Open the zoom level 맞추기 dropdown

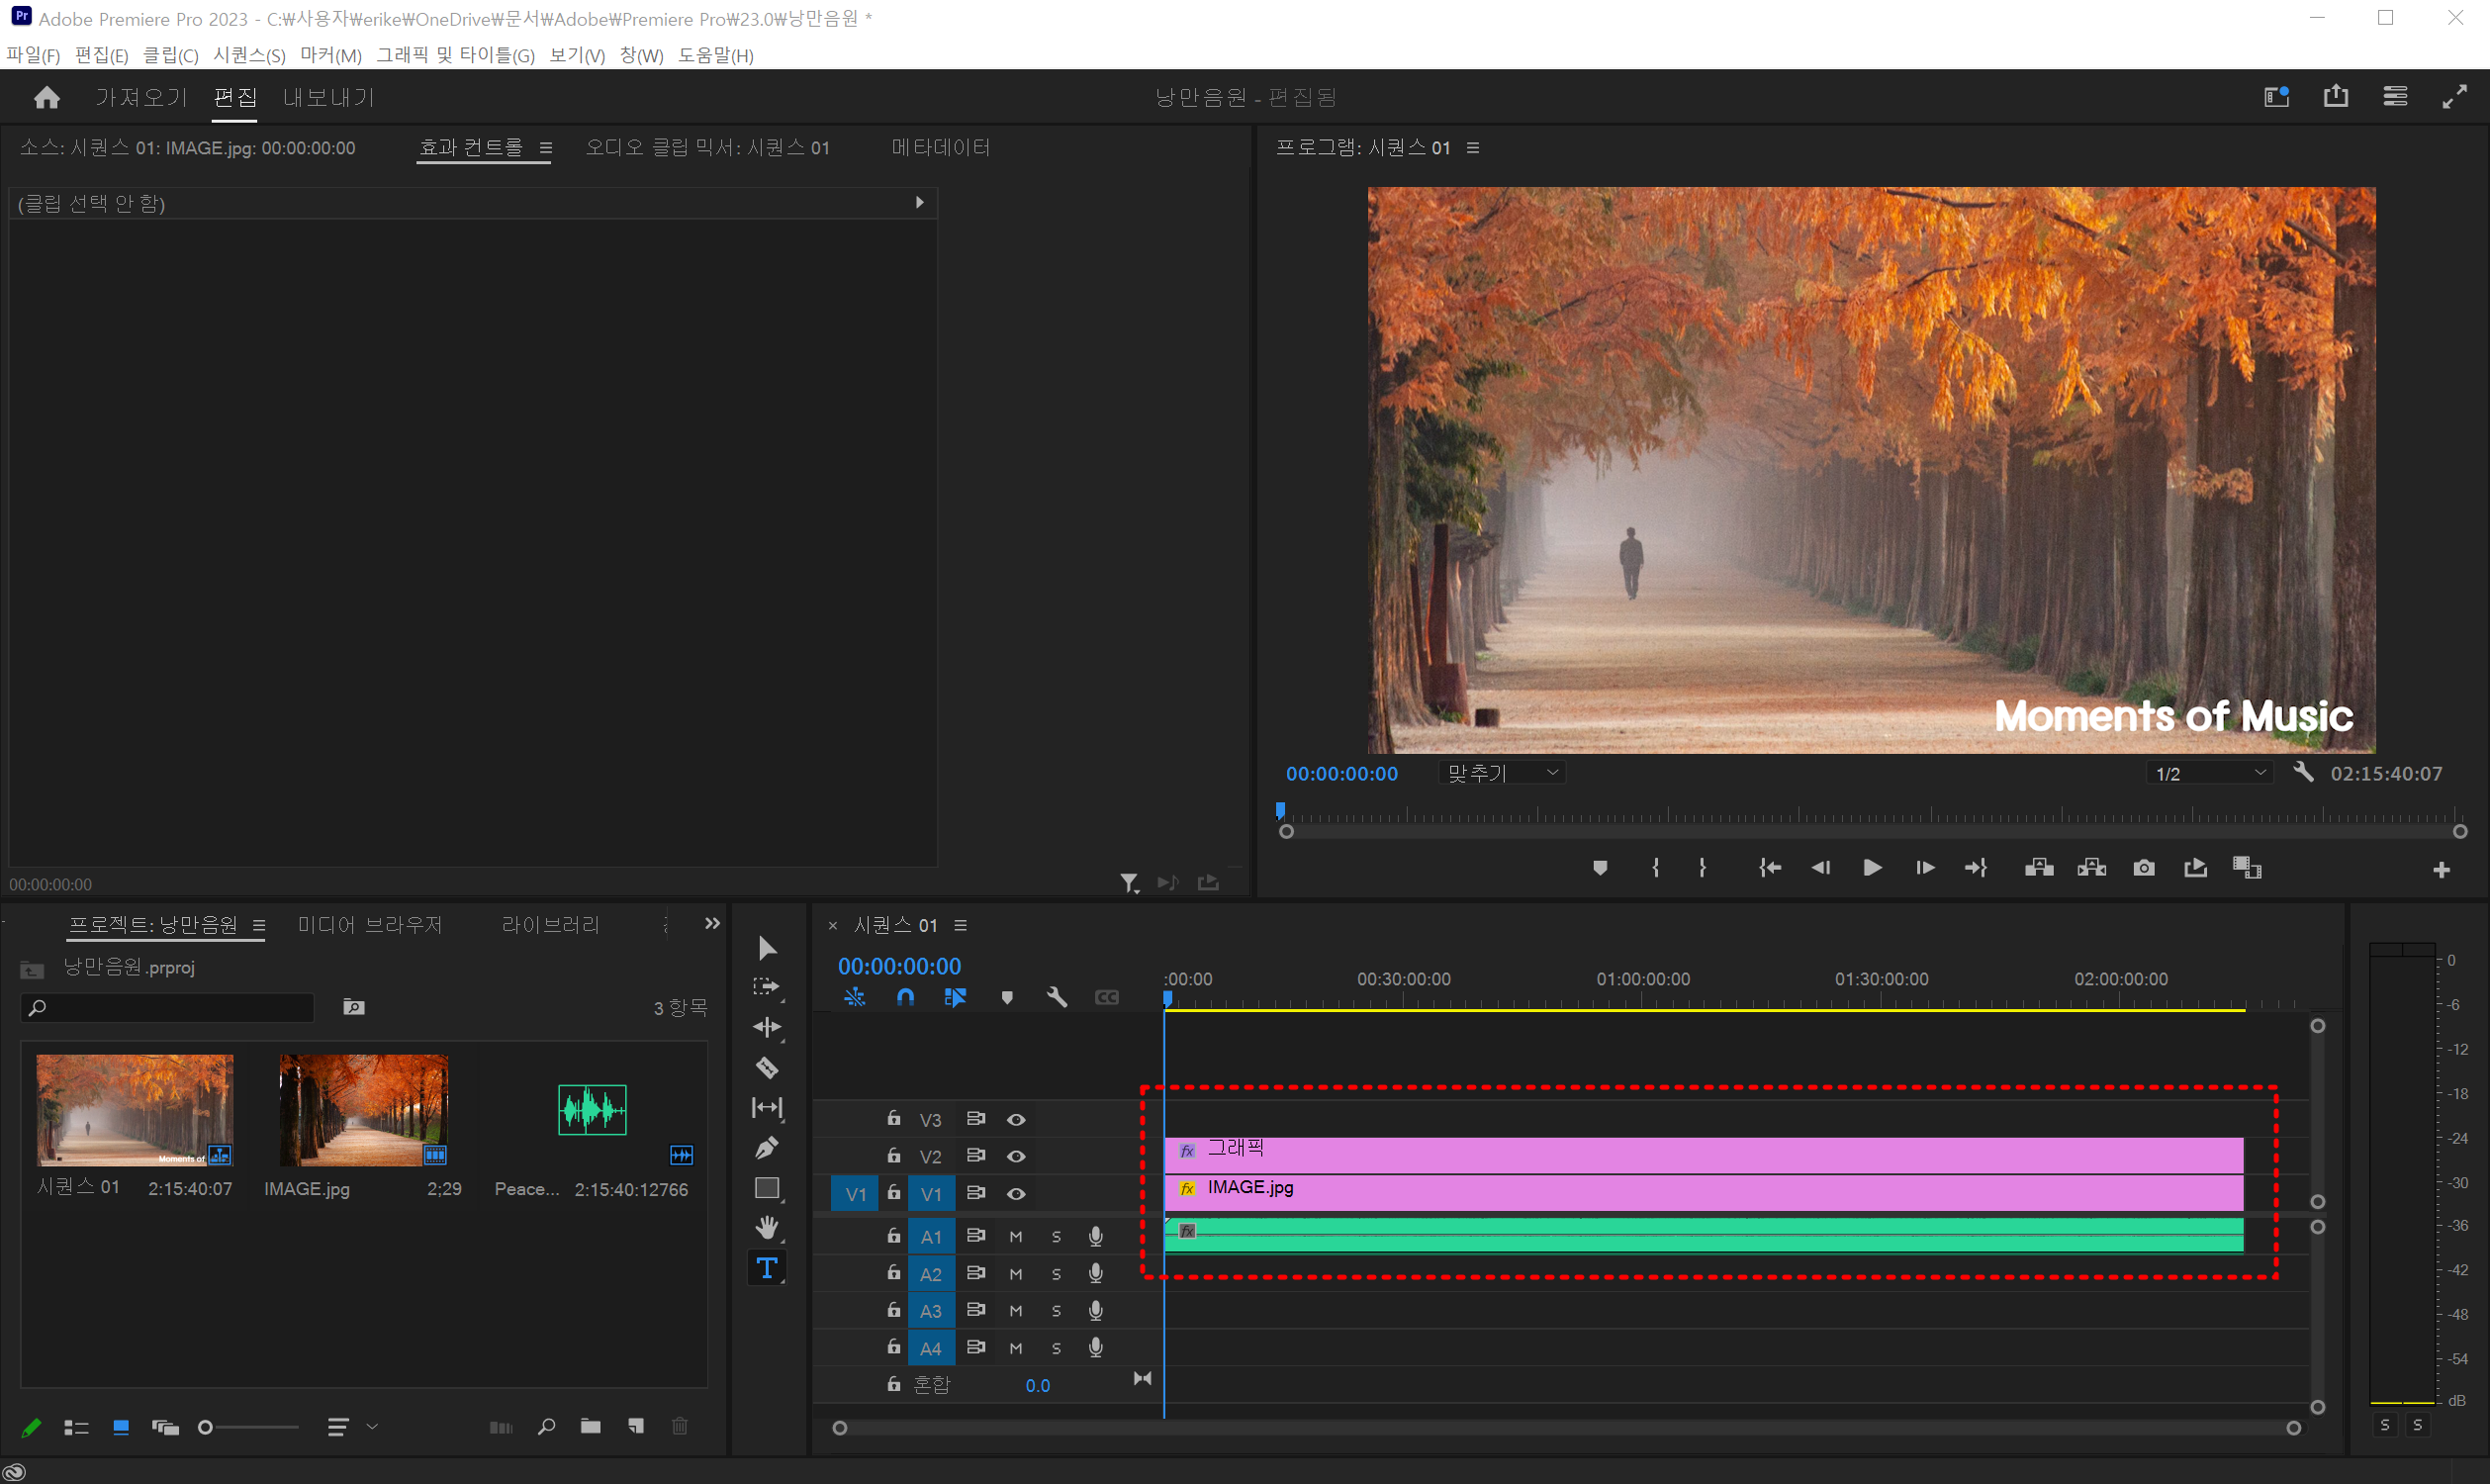pos(1502,773)
